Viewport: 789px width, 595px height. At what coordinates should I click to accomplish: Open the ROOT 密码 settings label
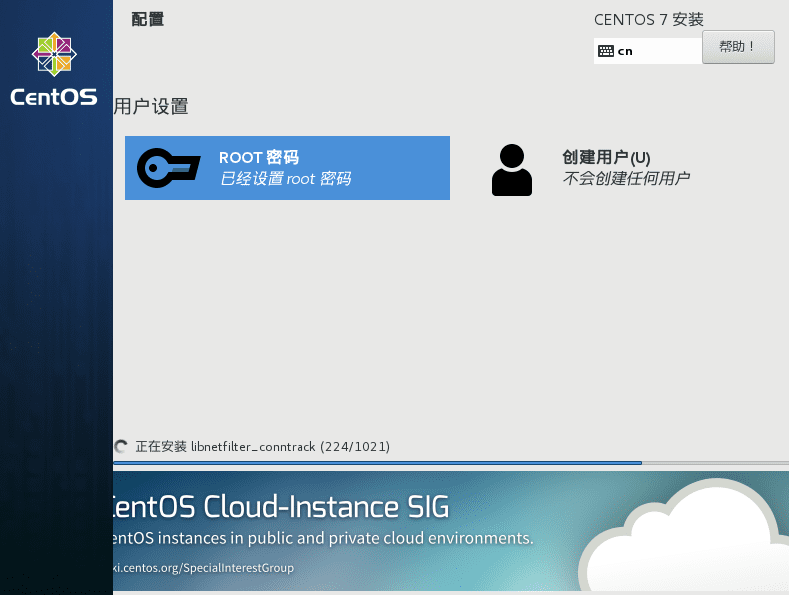(x=259, y=157)
